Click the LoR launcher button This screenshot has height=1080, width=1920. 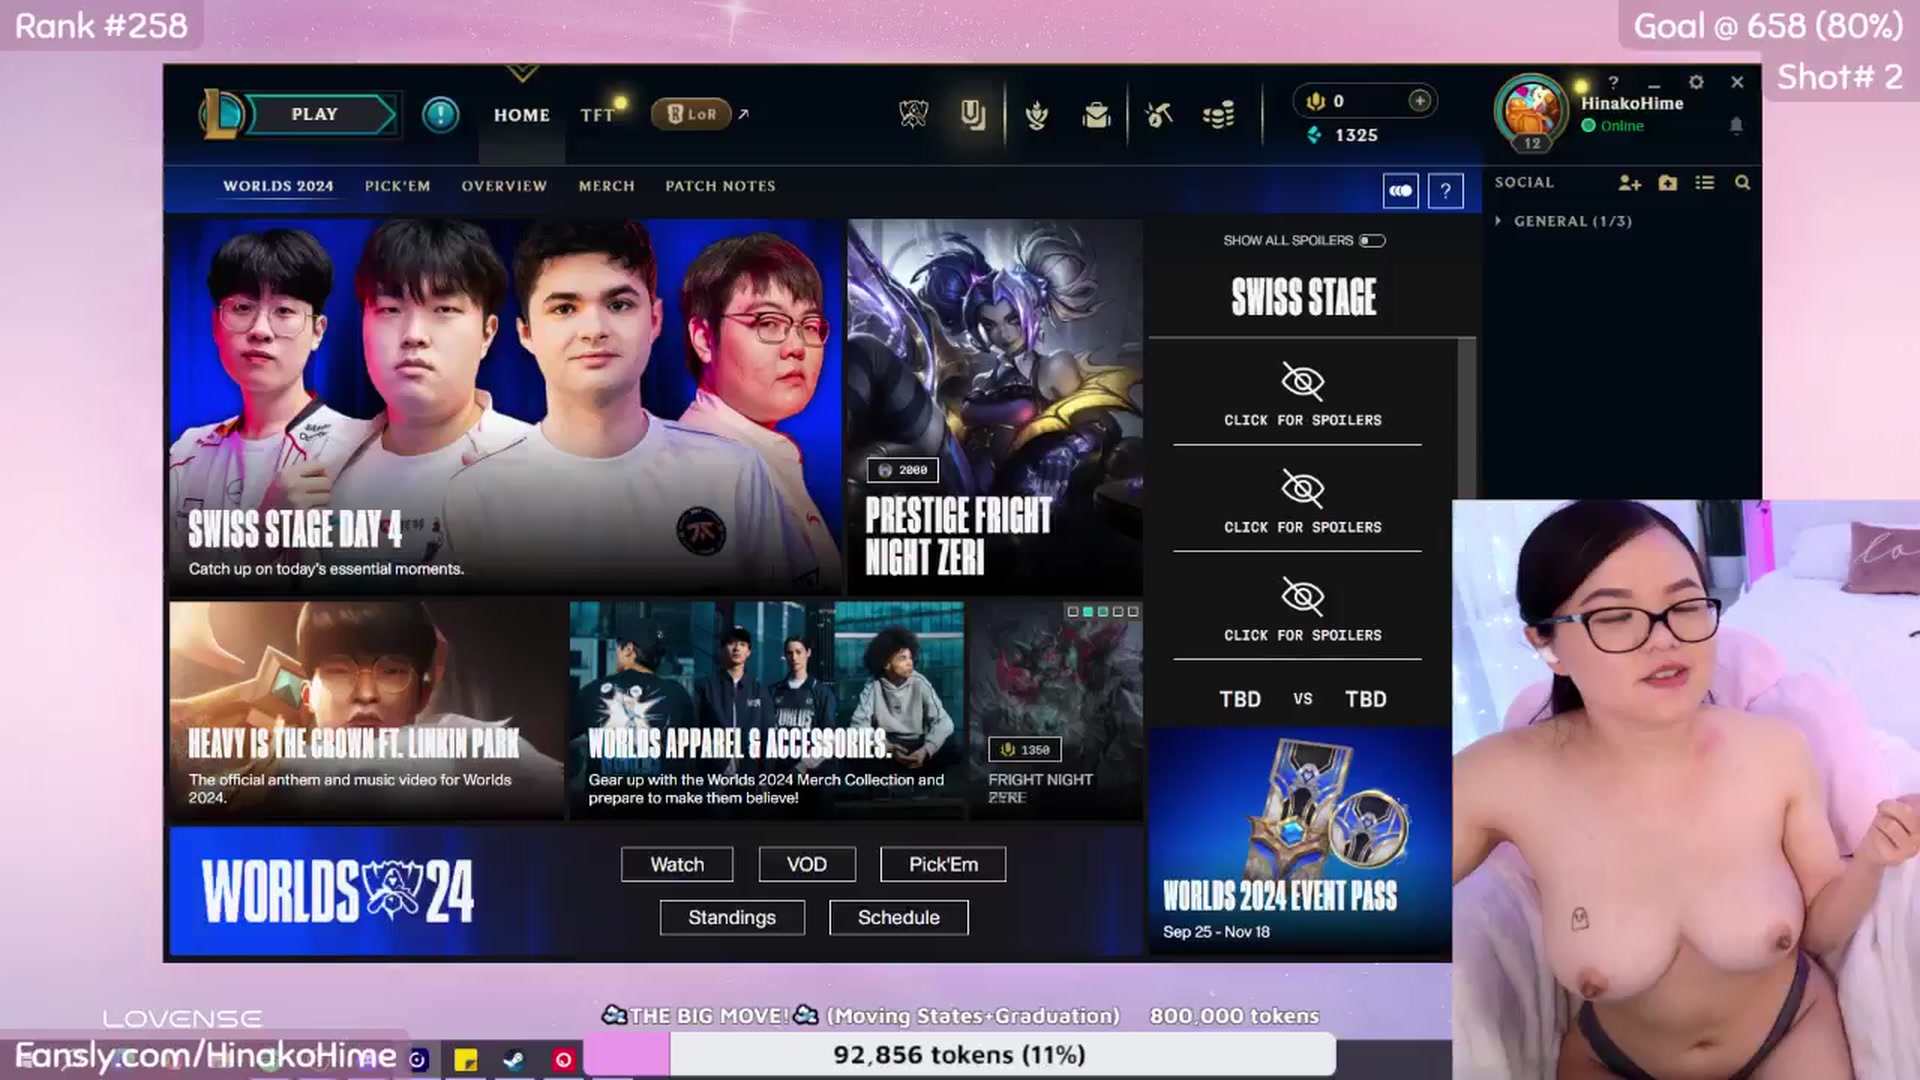click(x=691, y=114)
